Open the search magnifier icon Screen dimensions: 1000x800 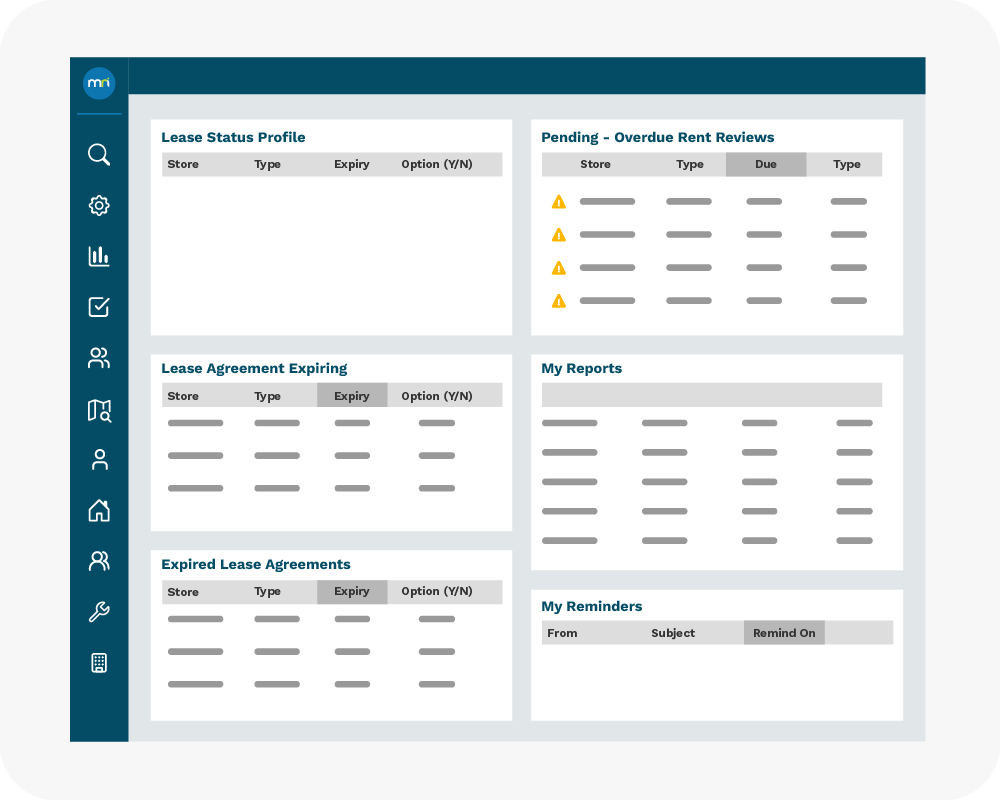point(99,155)
